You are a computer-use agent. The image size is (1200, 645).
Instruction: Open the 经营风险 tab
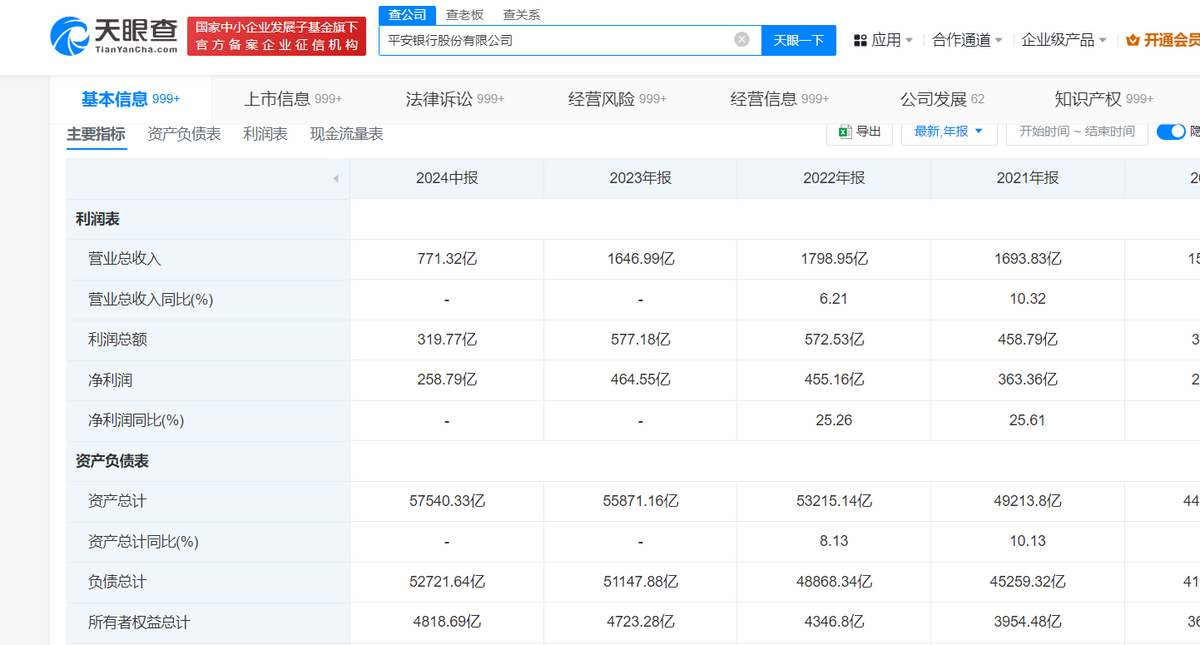(x=617, y=99)
